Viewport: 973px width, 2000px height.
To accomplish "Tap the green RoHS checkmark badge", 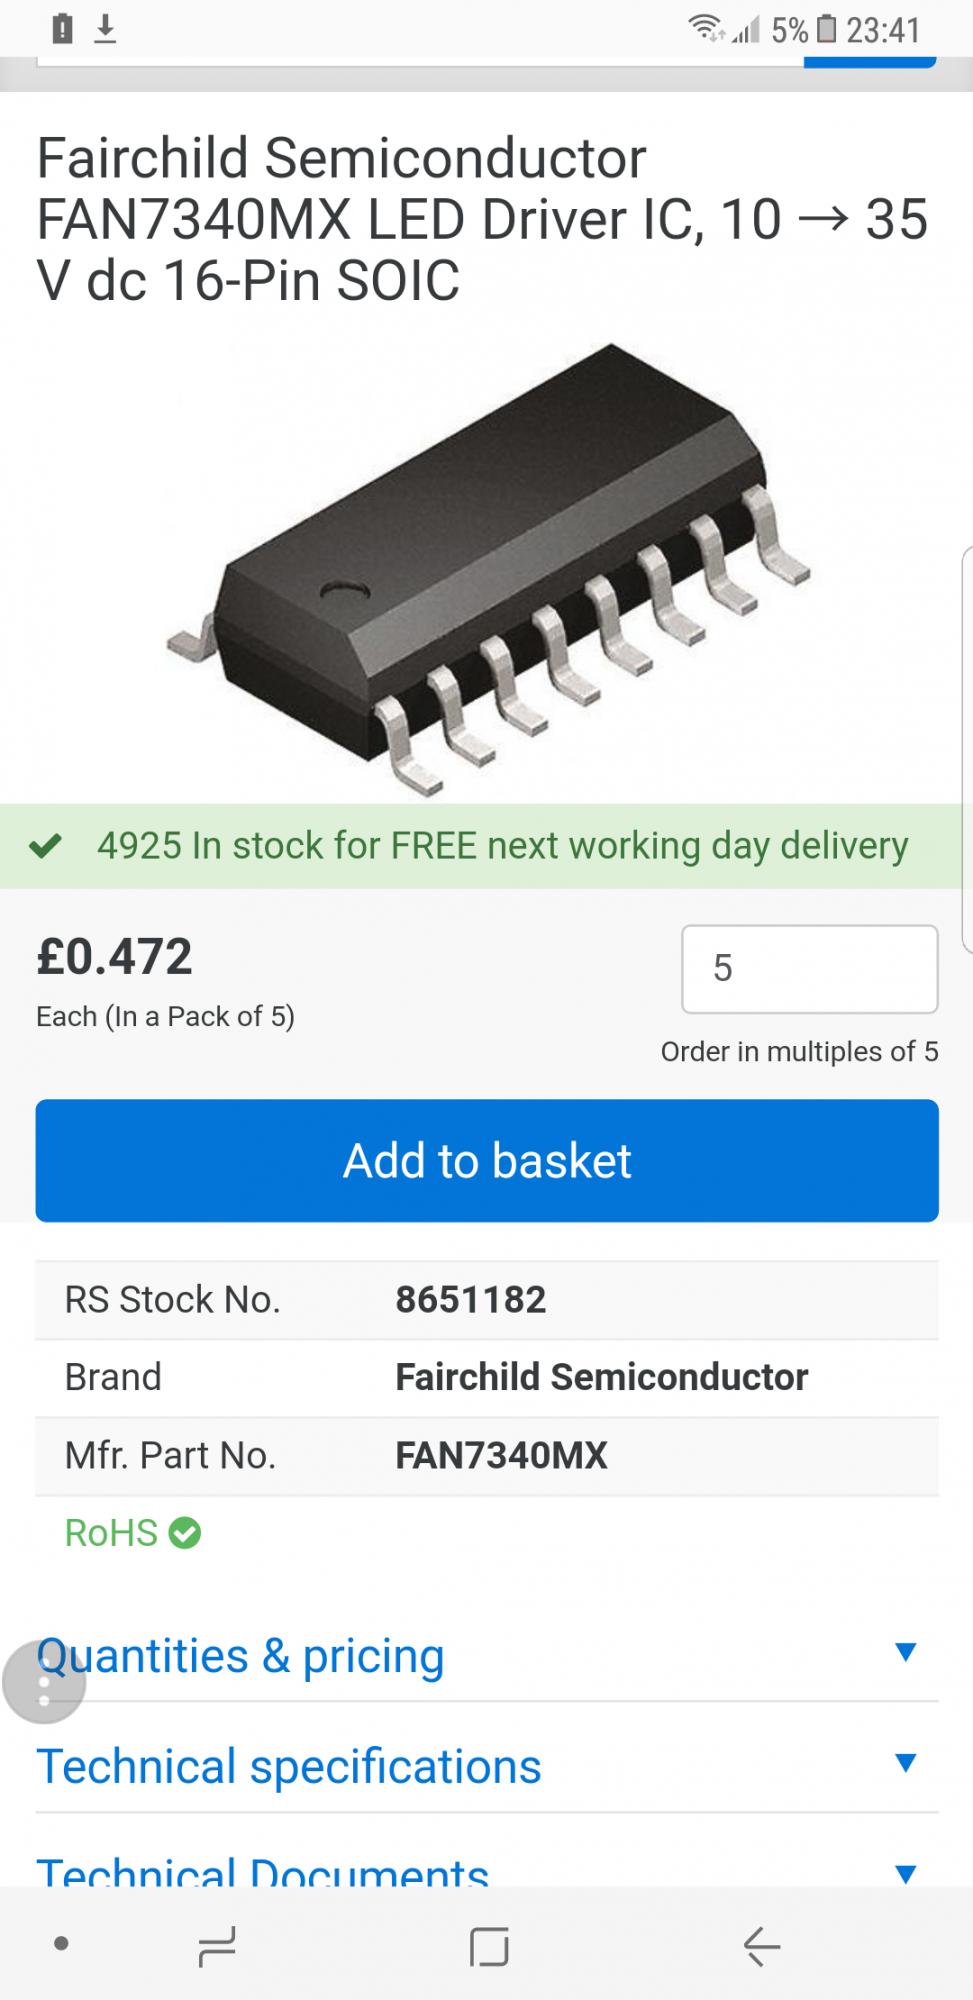I will pyautogui.click(x=184, y=1533).
